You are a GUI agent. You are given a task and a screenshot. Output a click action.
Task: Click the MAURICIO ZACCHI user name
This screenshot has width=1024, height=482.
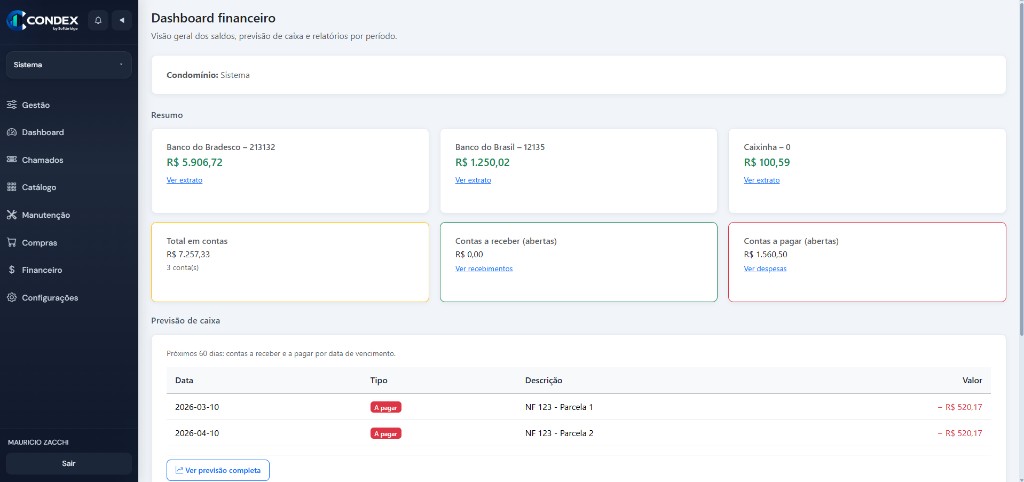pyautogui.click(x=38, y=442)
